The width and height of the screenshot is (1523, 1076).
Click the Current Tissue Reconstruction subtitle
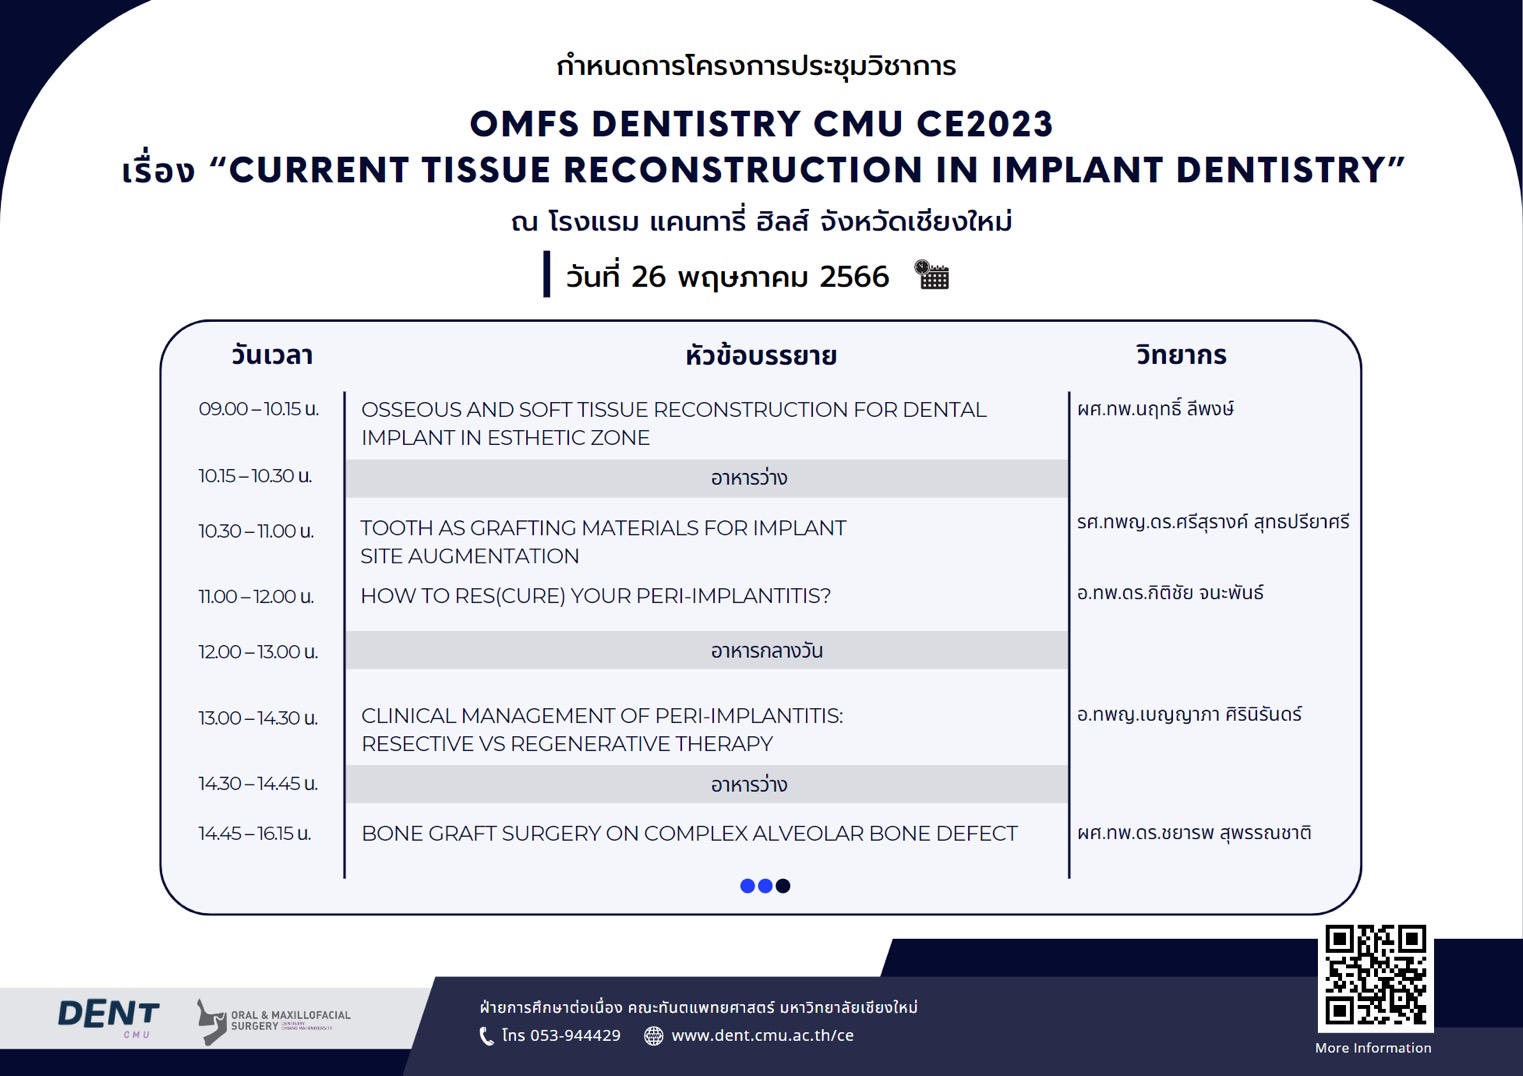763,170
